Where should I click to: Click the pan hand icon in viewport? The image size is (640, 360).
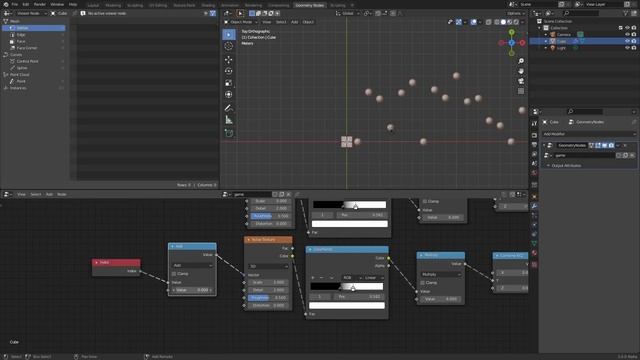[521, 71]
